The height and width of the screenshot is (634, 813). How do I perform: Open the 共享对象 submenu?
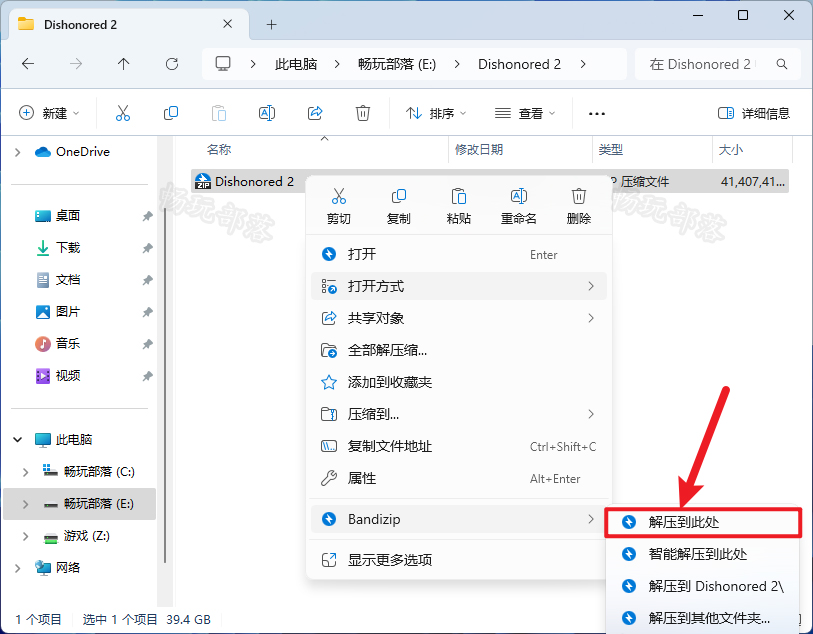[459, 318]
